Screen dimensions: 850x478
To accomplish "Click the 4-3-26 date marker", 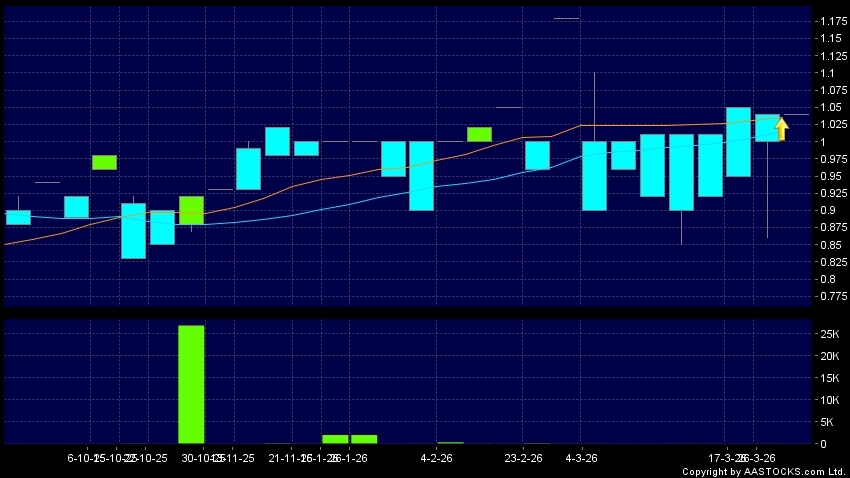I will [x=582, y=458].
